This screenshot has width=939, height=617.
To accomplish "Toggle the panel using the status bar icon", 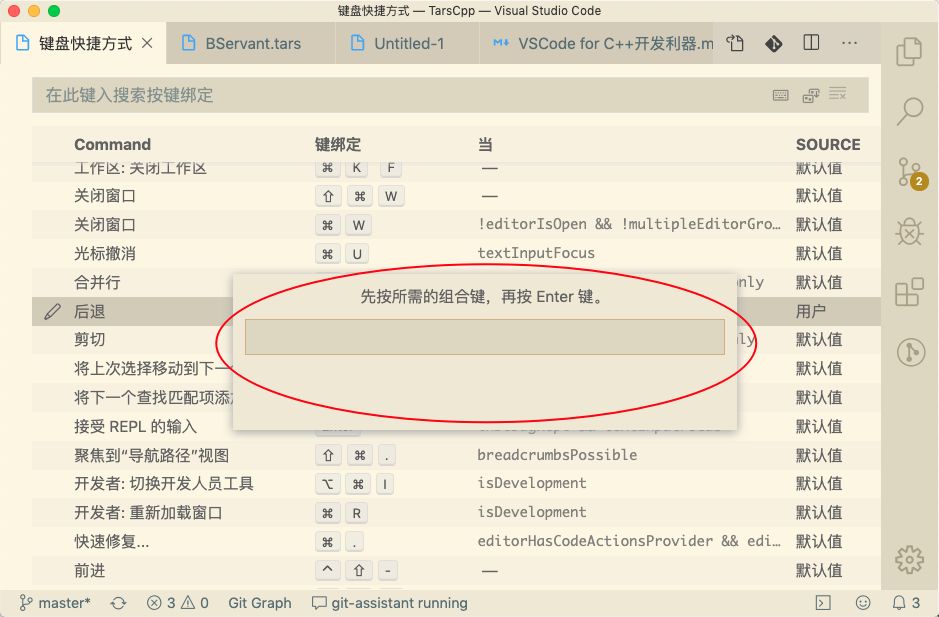I will (x=823, y=603).
